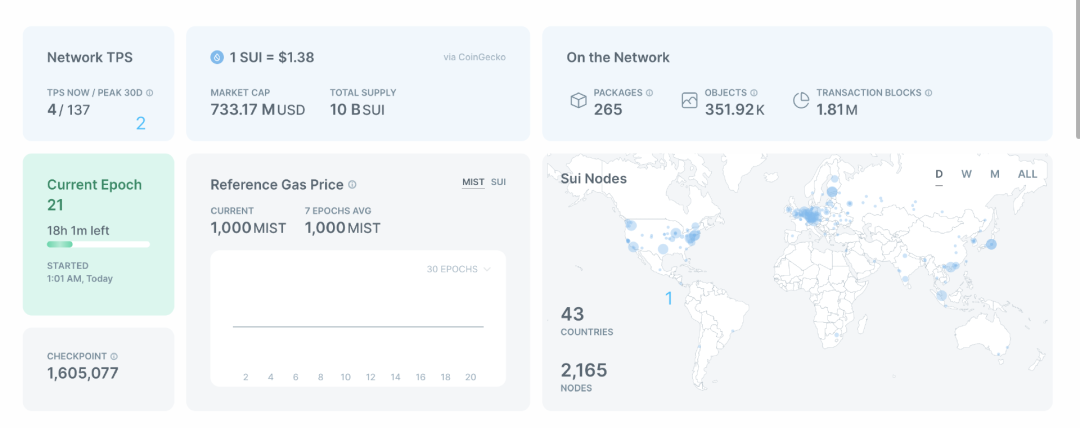
Task: Click the objects count '351.92 K'
Action: (x=734, y=109)
